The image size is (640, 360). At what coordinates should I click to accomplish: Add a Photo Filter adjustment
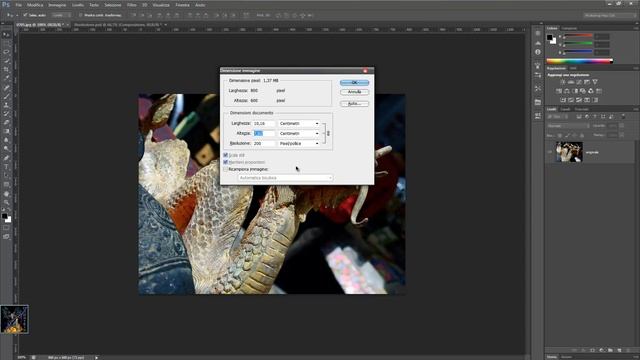pos(583,91)
